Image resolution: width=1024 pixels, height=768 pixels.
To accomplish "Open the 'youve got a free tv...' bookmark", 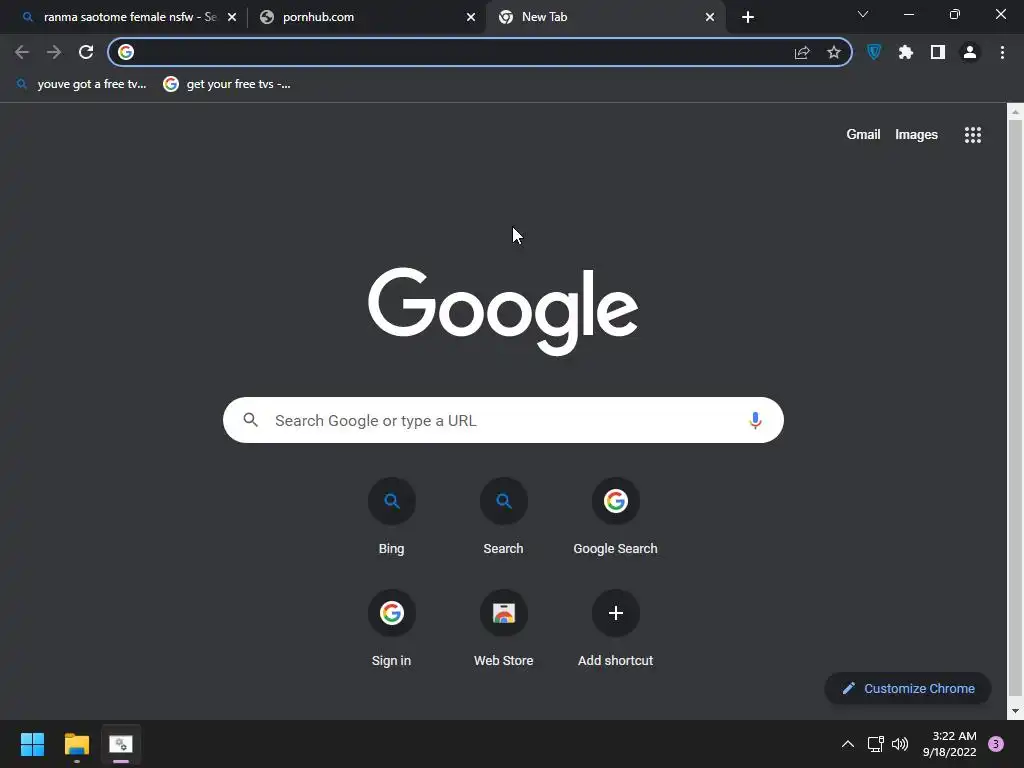I will [82, 84].
